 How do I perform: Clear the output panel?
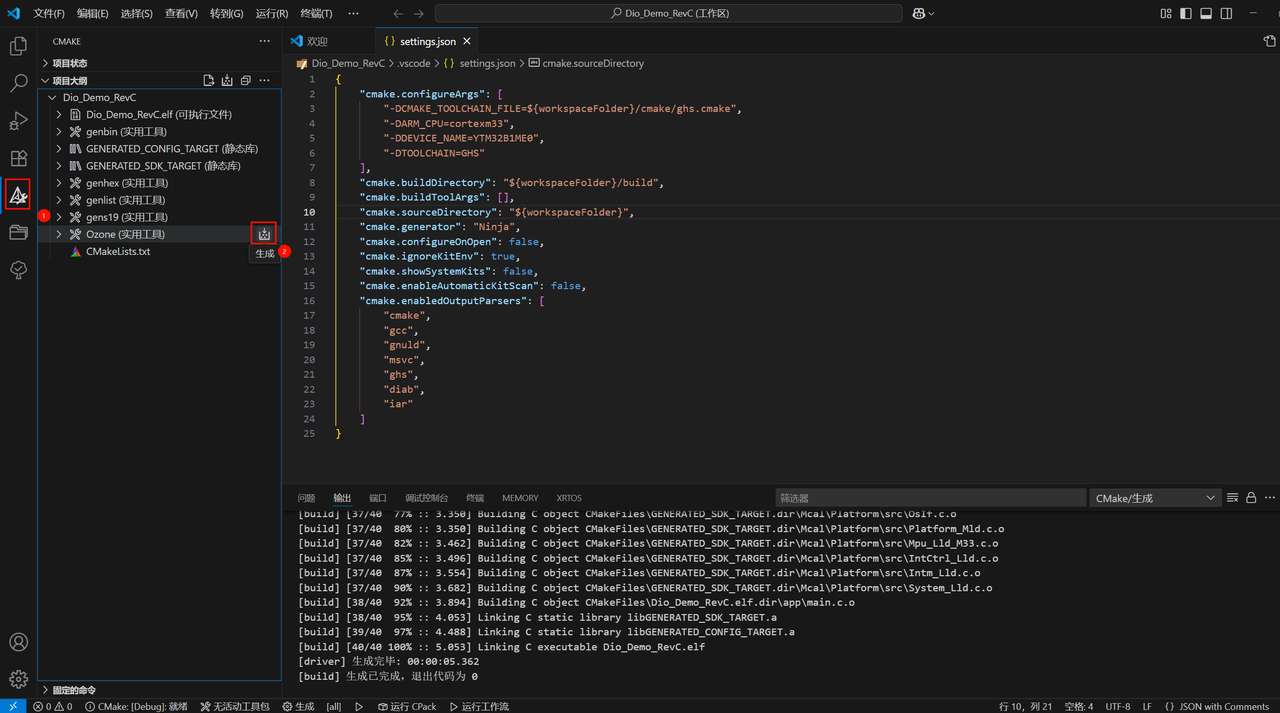tap(1233, 497)
